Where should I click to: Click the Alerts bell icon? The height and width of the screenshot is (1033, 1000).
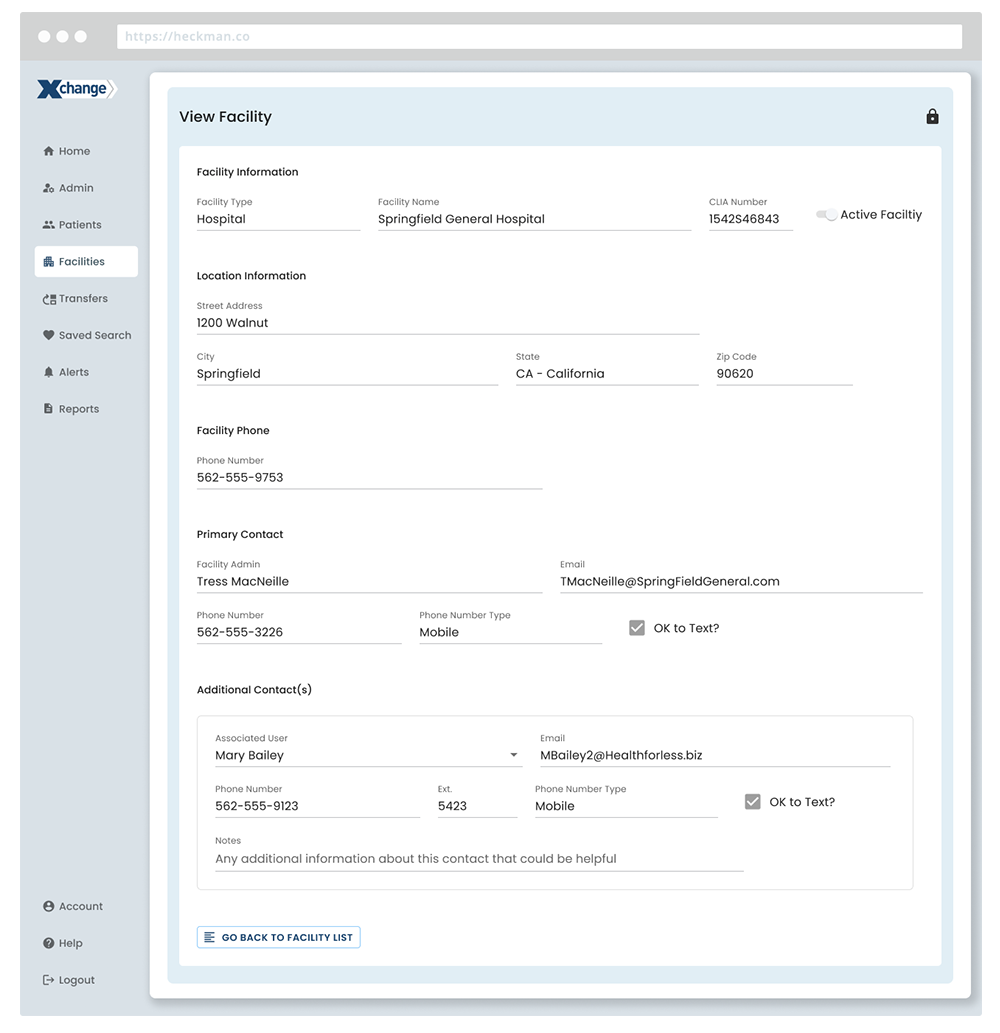[x=48, y=372]
